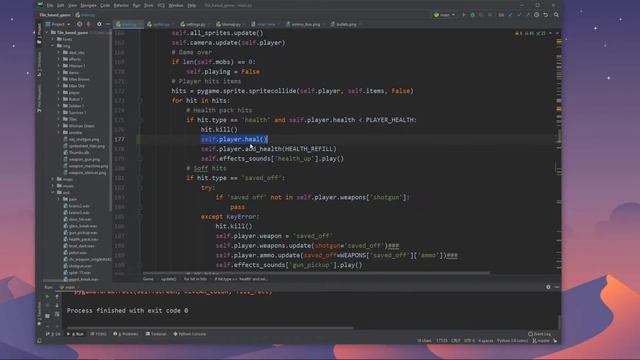Image resolution: width=640 pixels, height=360 pixels.
Task: Open the Structure tool window side tab
Action: coord(40,63)
